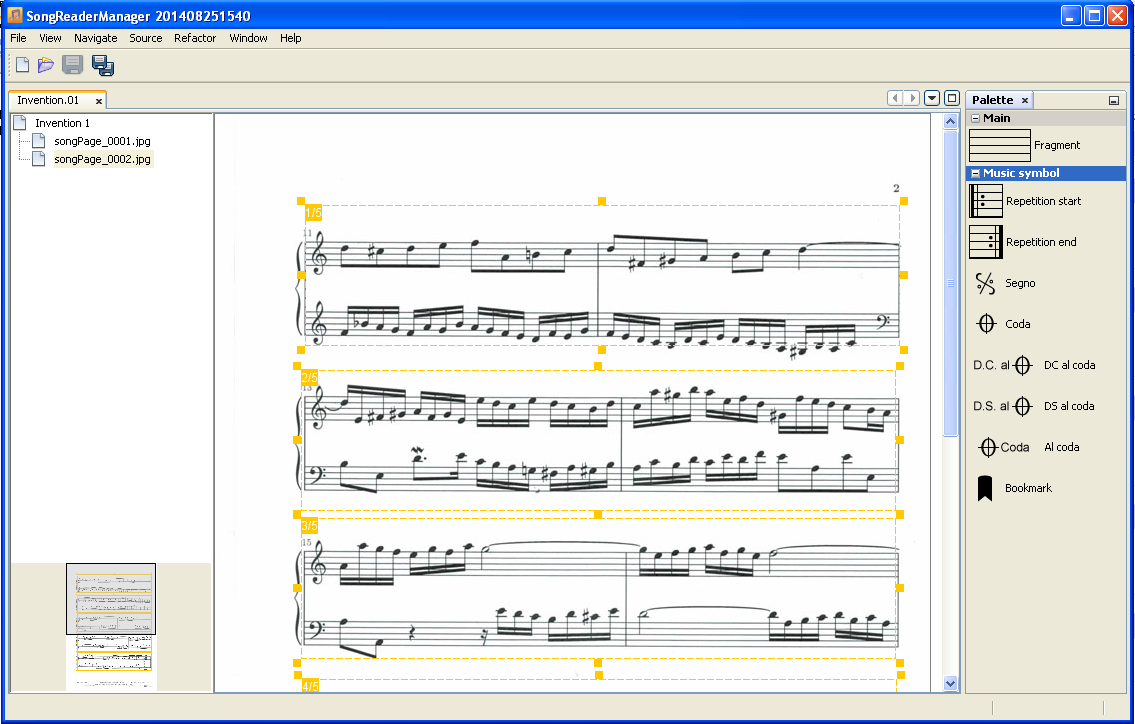Click the top-center handle of fragment 3/5
This screenshot has height=724, width=1135.
tap(598, 514)
